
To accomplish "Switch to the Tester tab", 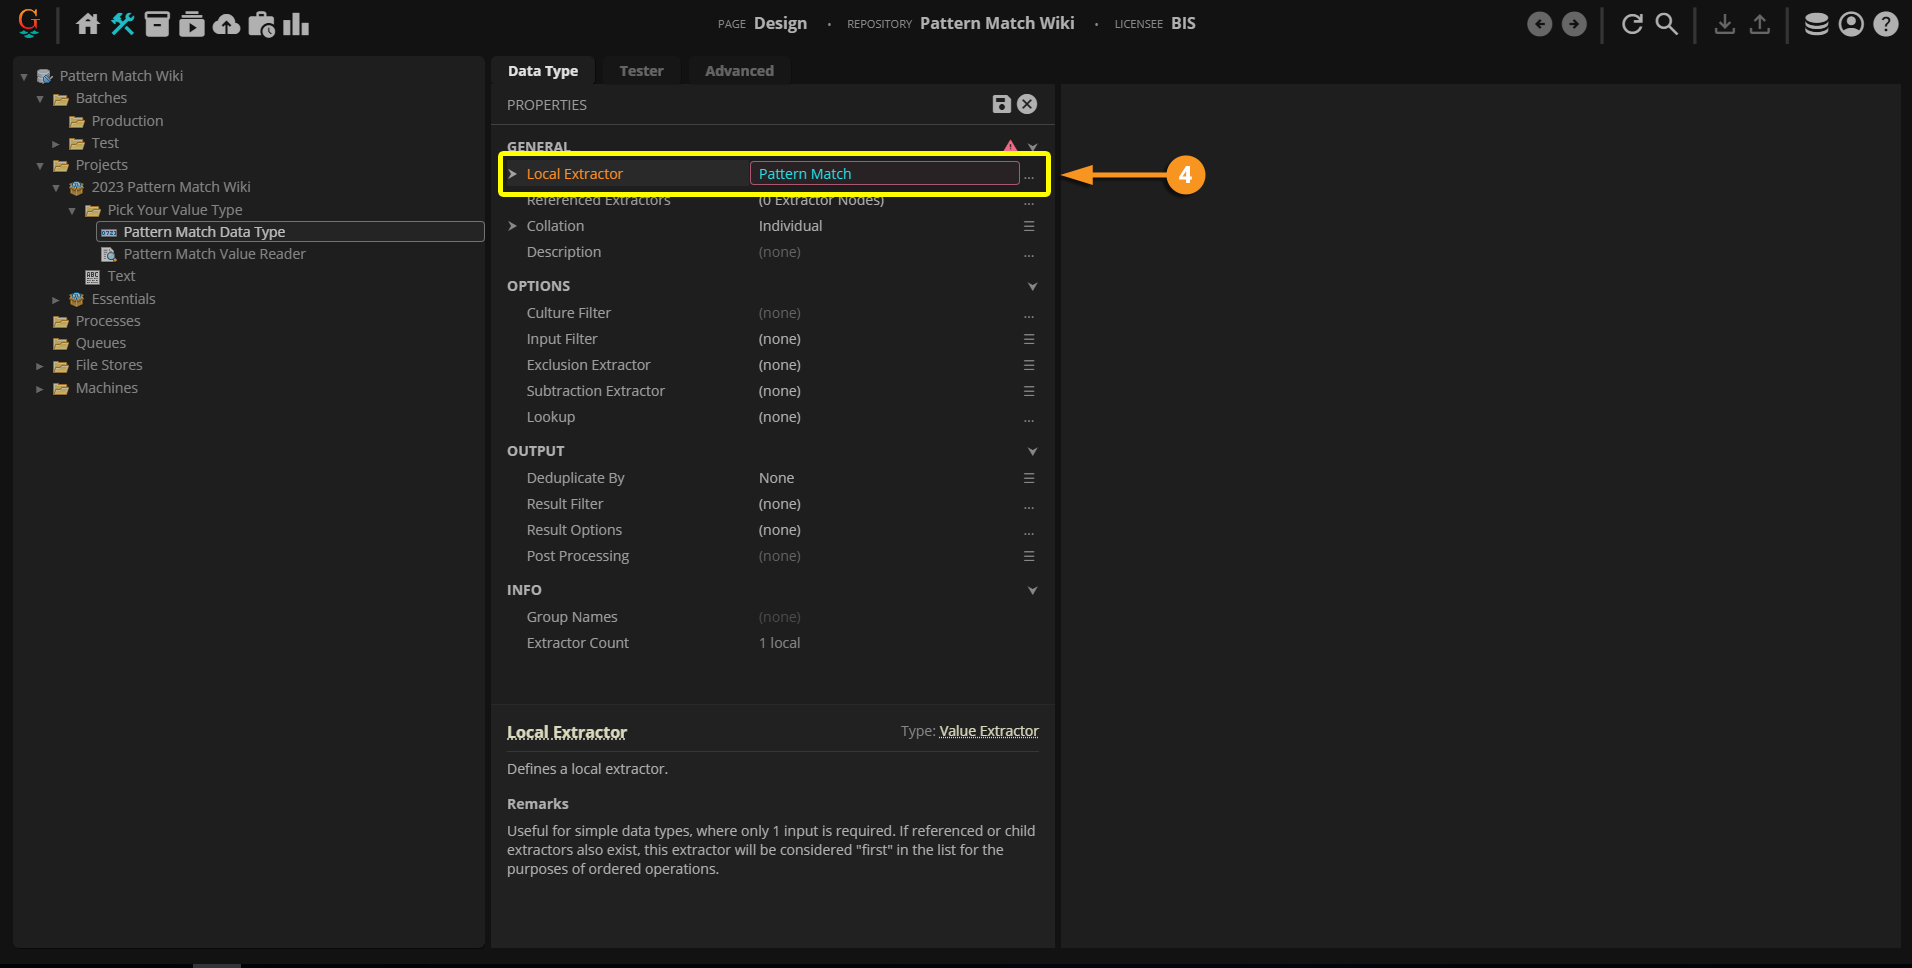I will 641,71.
